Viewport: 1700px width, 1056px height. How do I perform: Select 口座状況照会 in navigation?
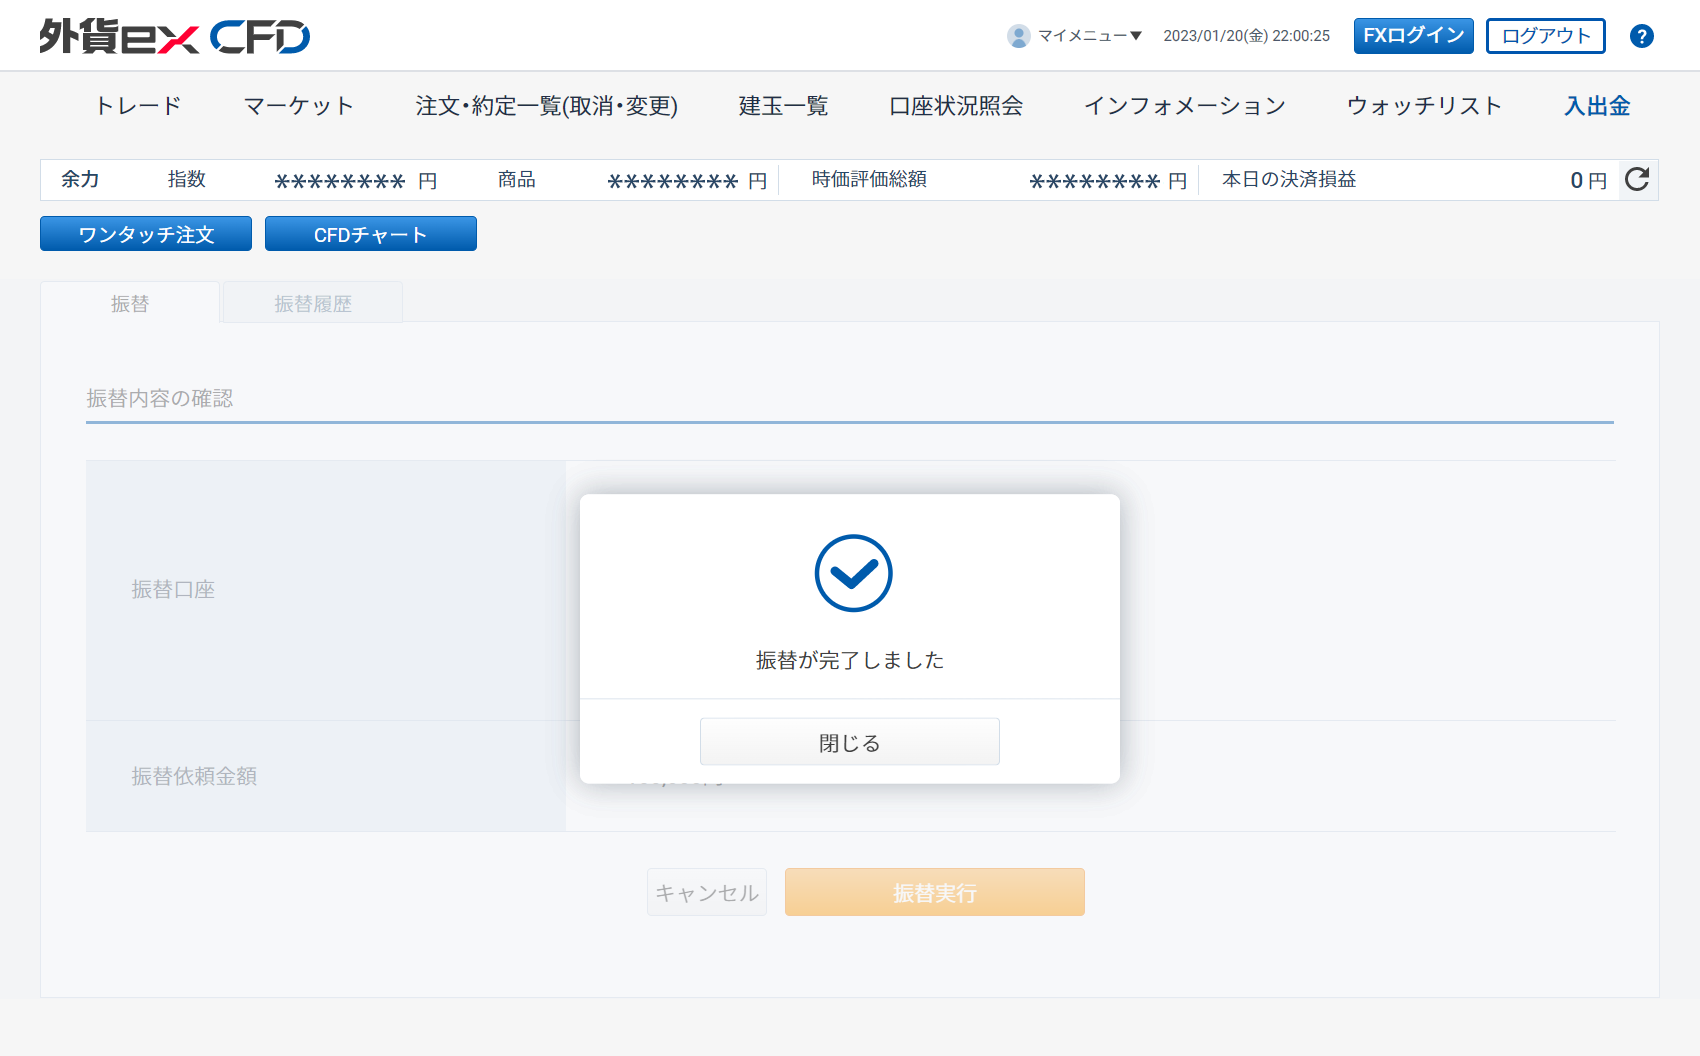coord(956,106)
